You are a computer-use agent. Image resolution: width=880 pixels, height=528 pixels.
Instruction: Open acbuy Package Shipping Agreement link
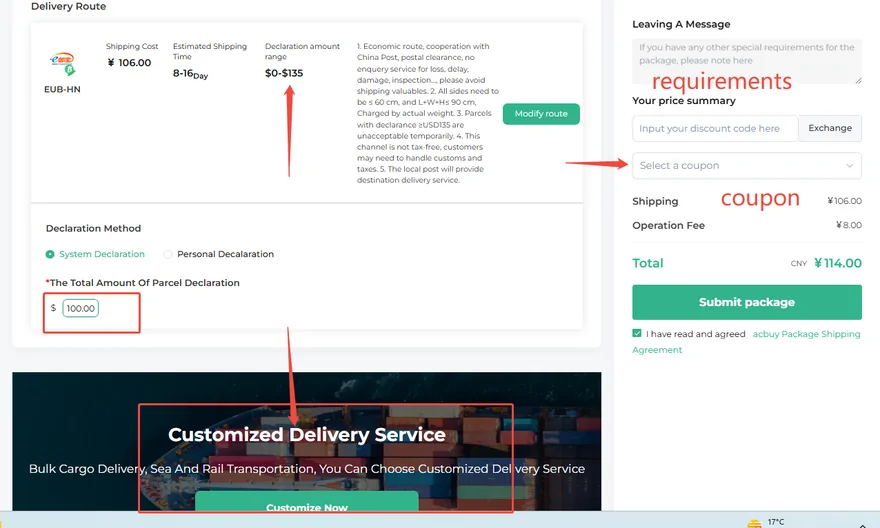click(x=806, y=334)
